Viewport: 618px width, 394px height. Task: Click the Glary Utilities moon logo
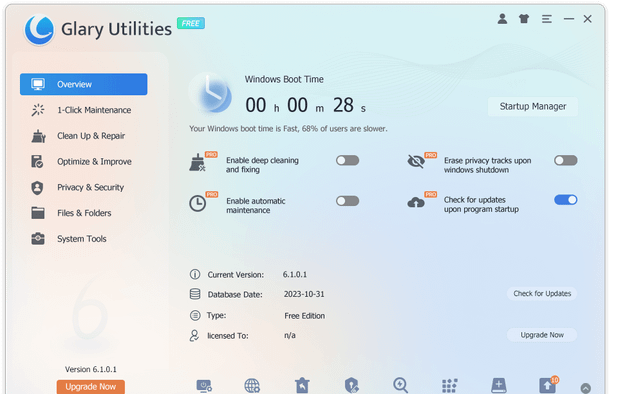(x=39, y=30)
